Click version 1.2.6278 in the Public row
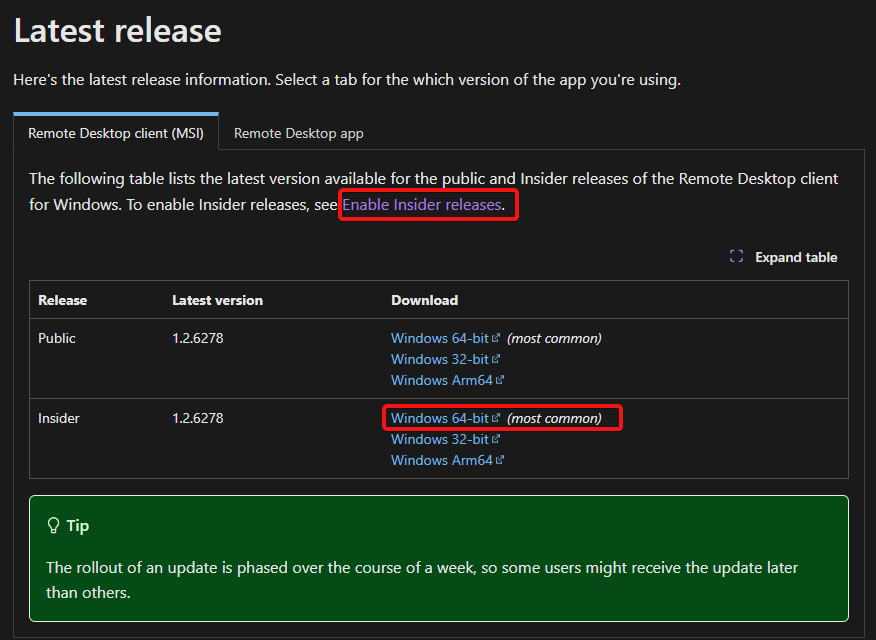This screenshot has width=876, height=640. pos(198,338)
